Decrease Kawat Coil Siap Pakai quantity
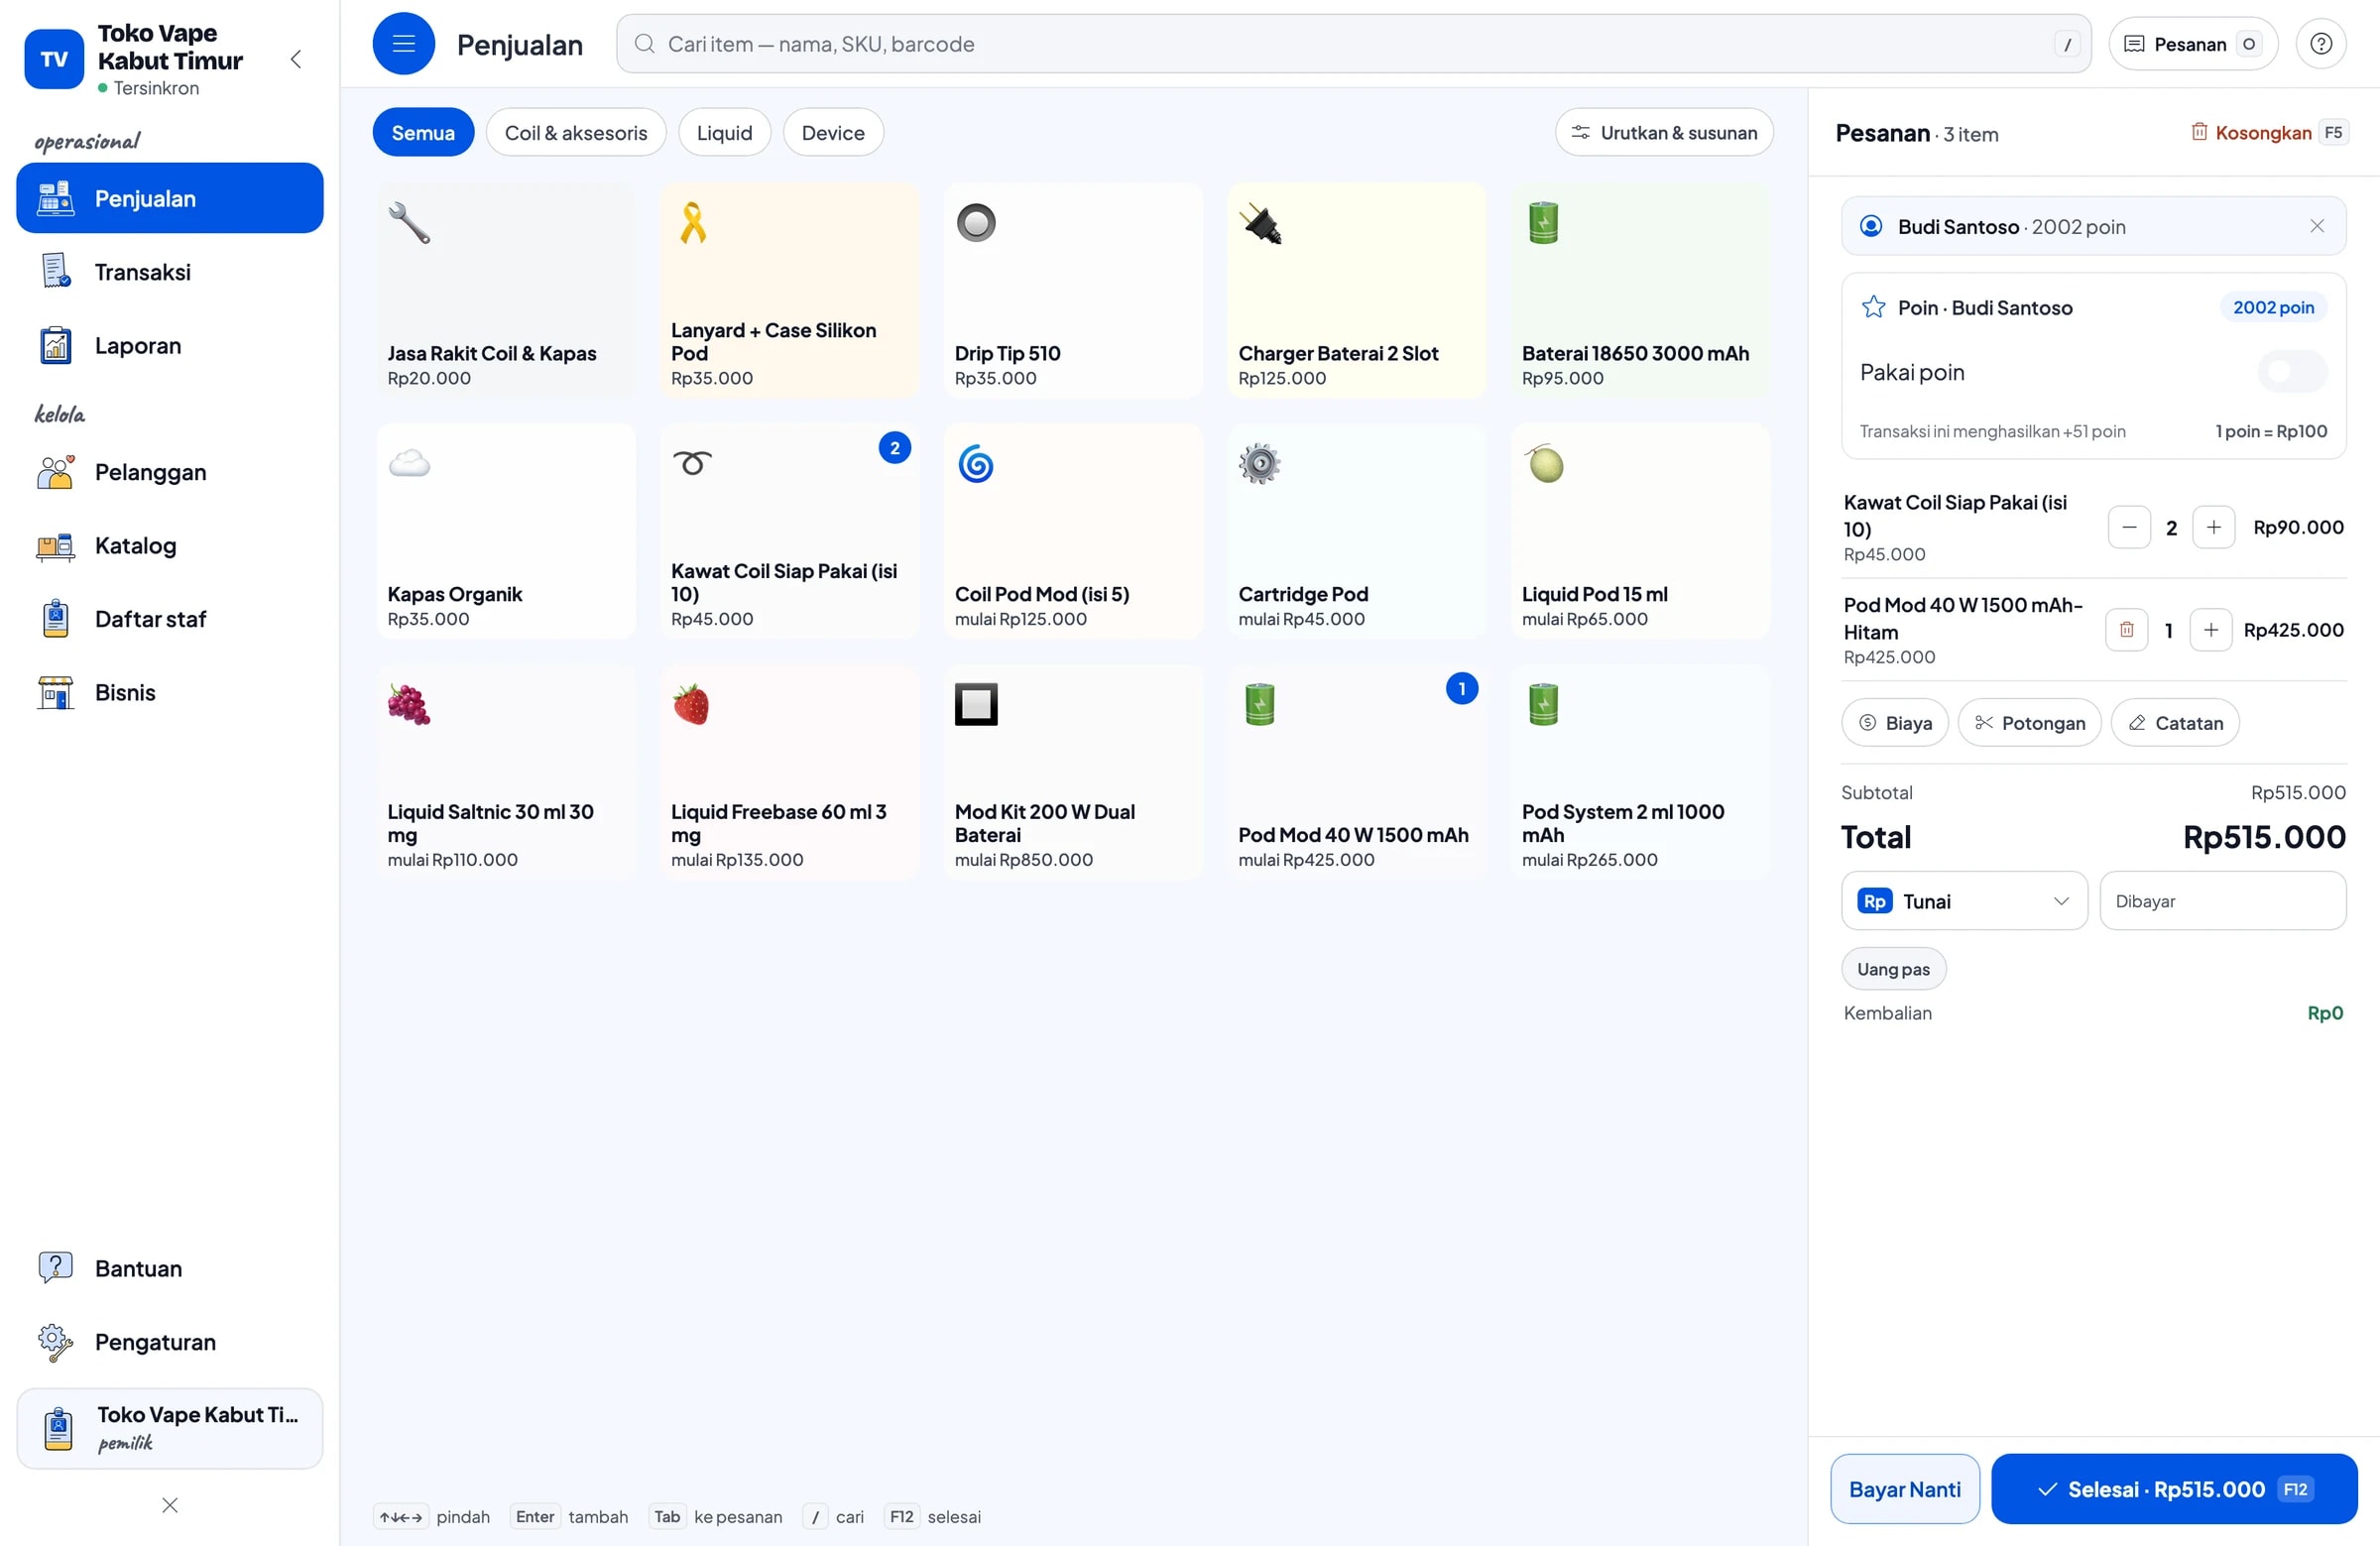This screenshot has width=2380, height=1546. pos(2129,527)
